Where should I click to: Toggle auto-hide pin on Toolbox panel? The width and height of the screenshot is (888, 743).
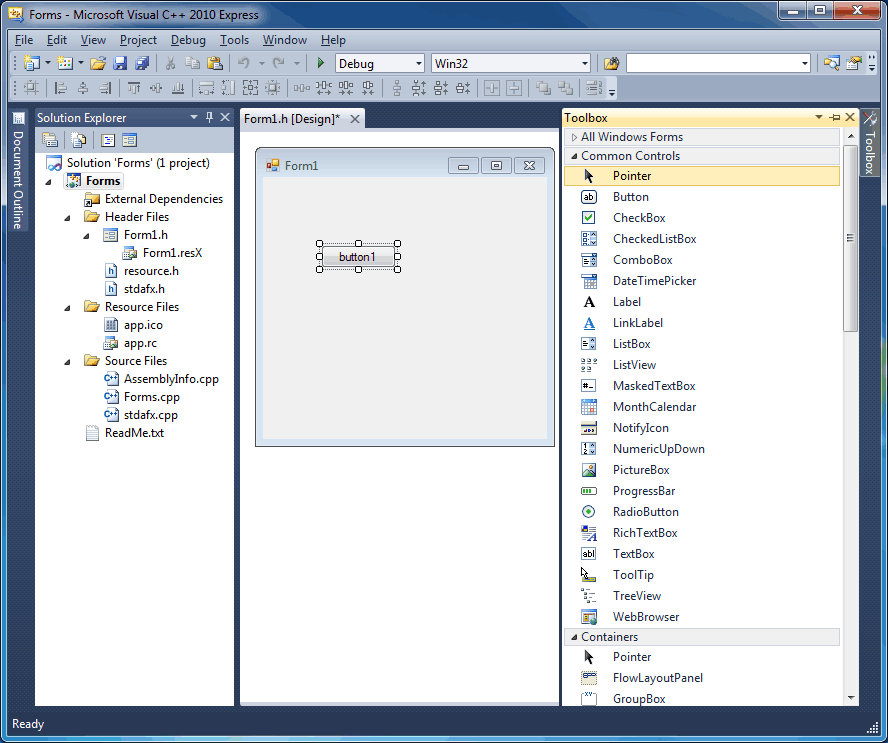pyautogui.click(x=835, y=117)
